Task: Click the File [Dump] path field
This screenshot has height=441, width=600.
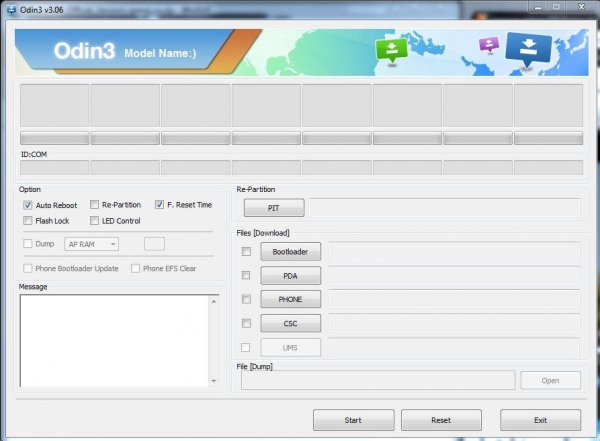Action: pyautogui.click(x=378, y=381)
